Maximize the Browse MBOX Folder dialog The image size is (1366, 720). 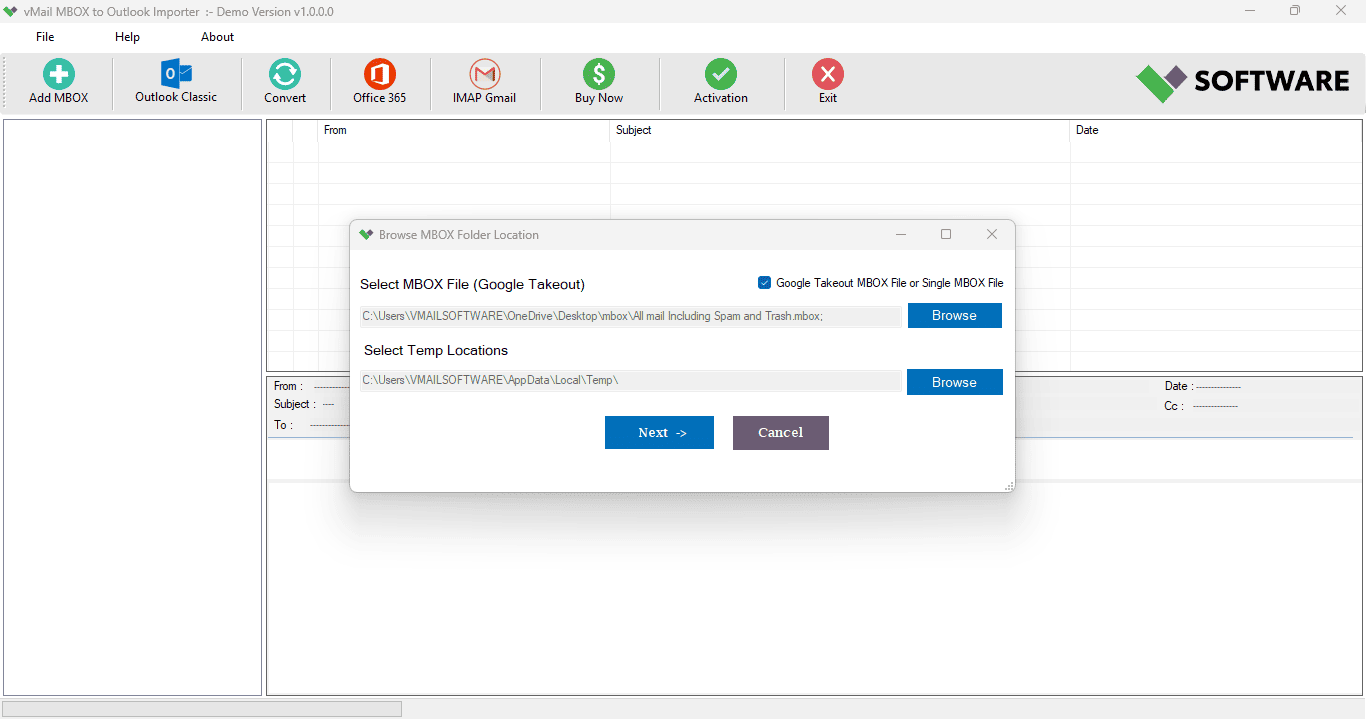[x=946, y=235]
